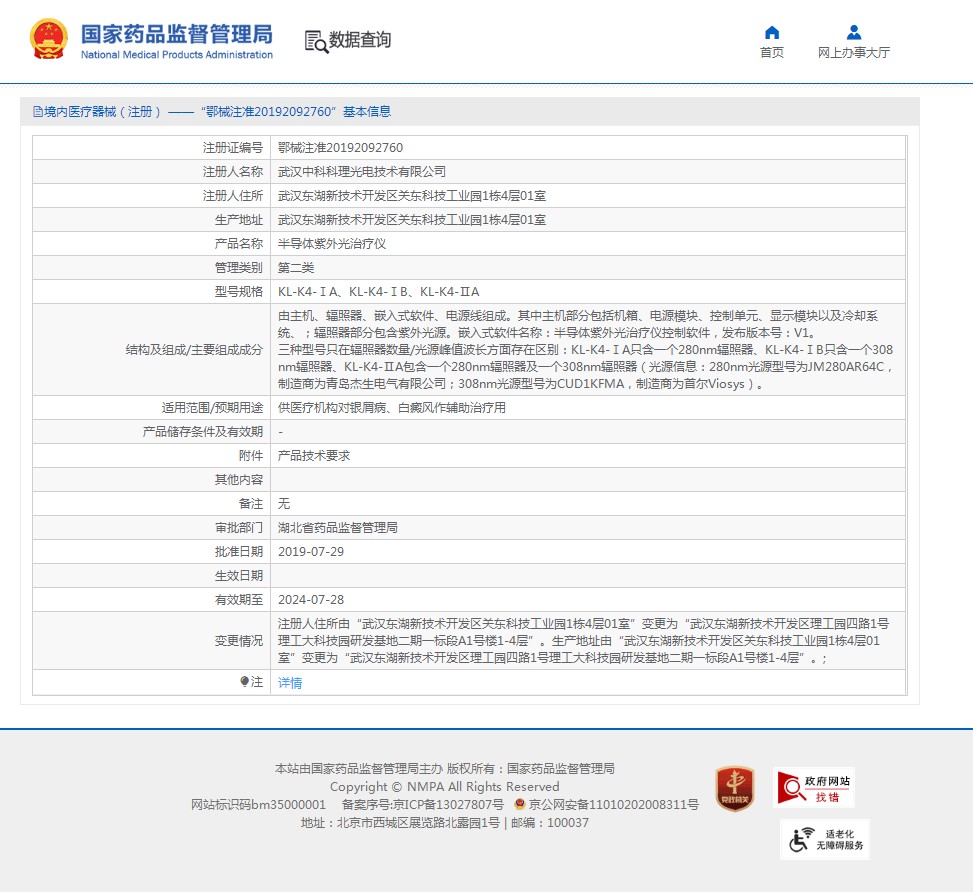The height and width of the screenshot is (892, 973).
Task: Click the 结构及组成/主要组成成分 label
Action: coord(194,350)
